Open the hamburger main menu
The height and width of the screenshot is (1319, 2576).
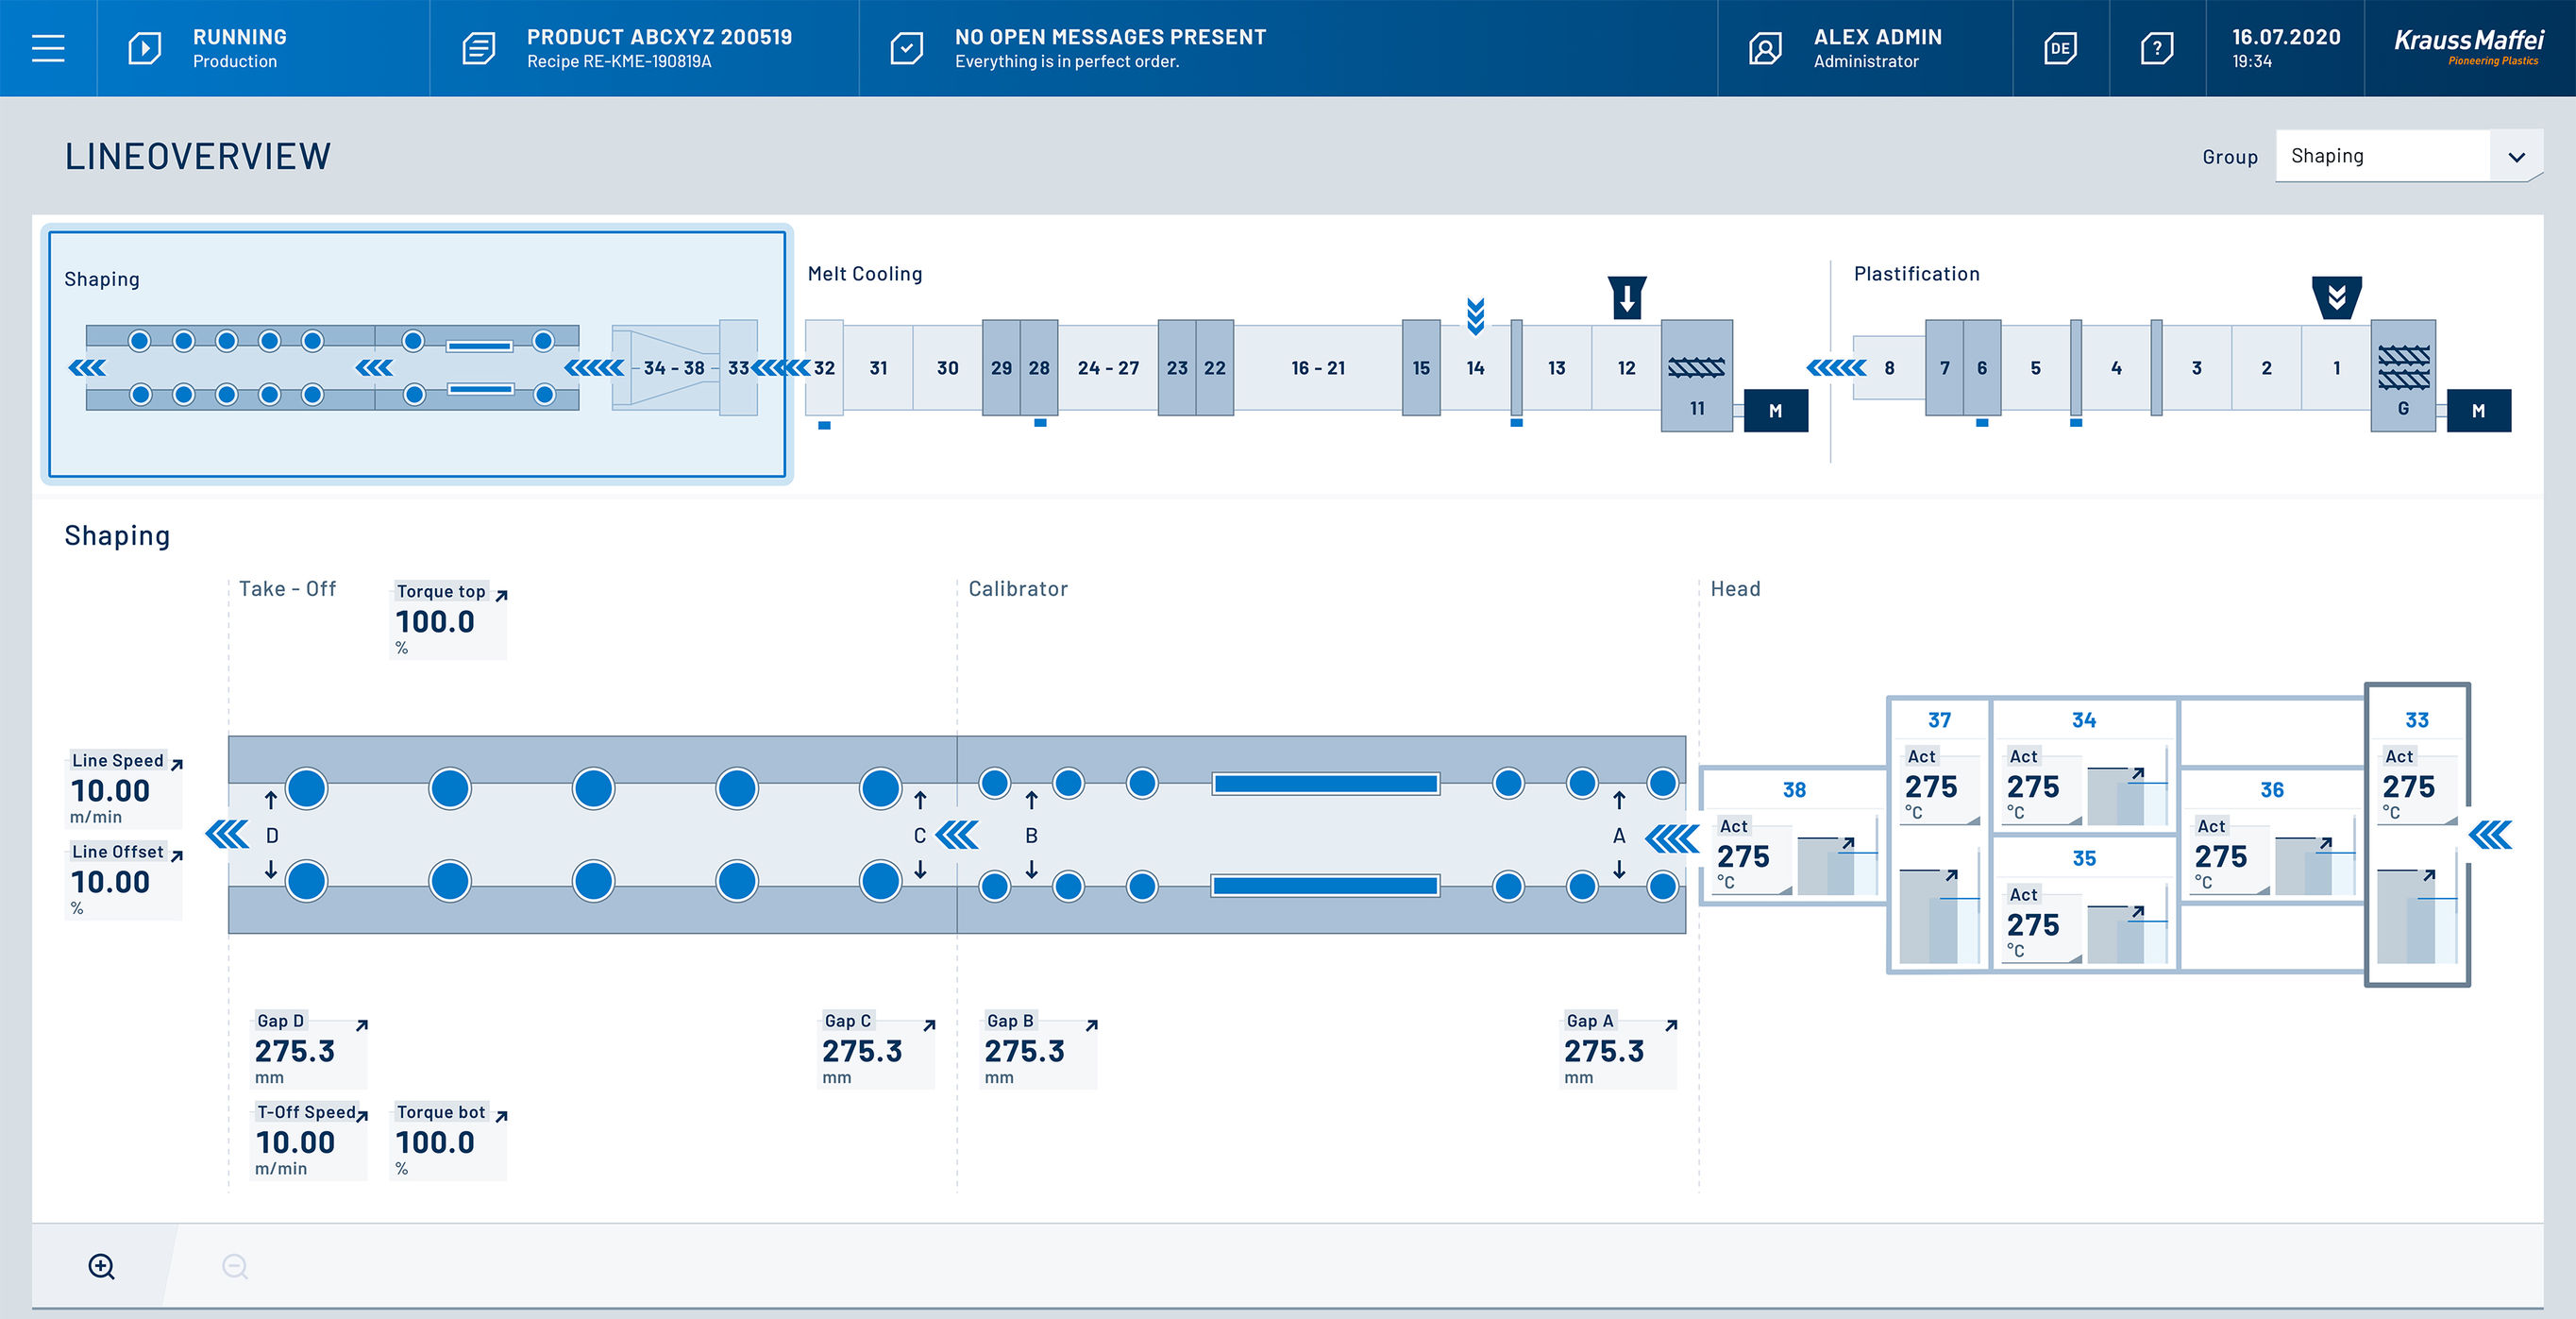click(x=48, y=48)
